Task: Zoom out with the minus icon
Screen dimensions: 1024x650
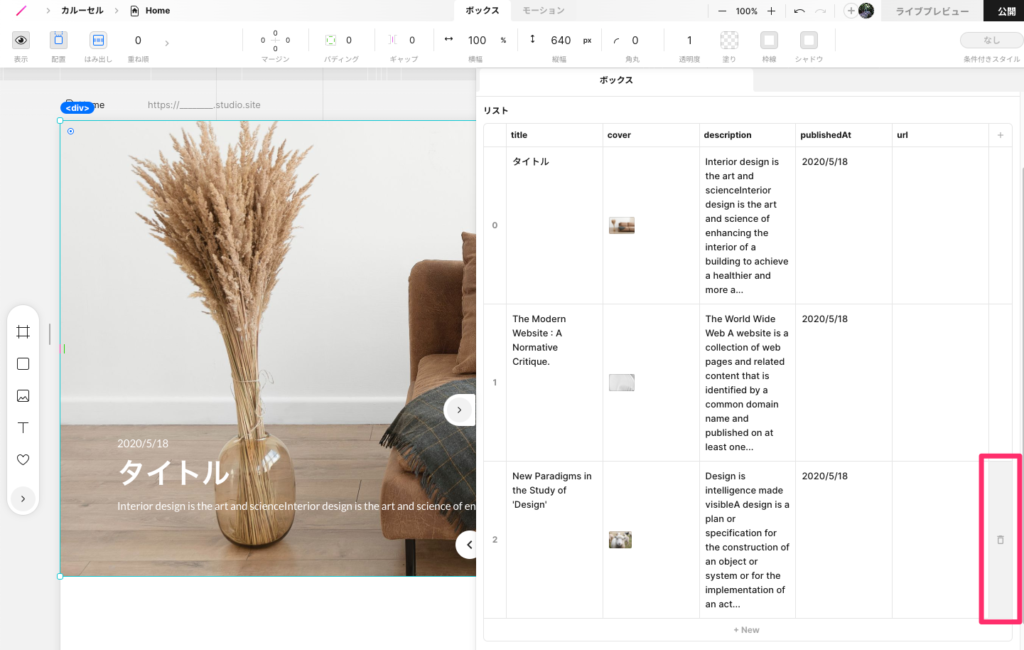Action: [x=722, y=11]
